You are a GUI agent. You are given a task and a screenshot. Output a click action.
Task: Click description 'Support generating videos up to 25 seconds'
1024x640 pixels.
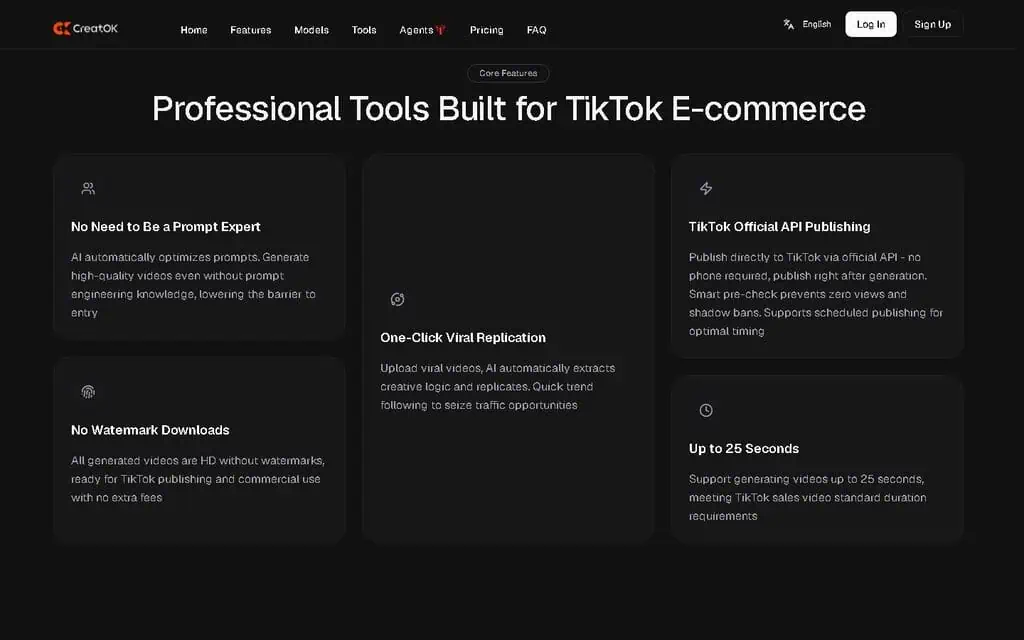coord(808,498)
